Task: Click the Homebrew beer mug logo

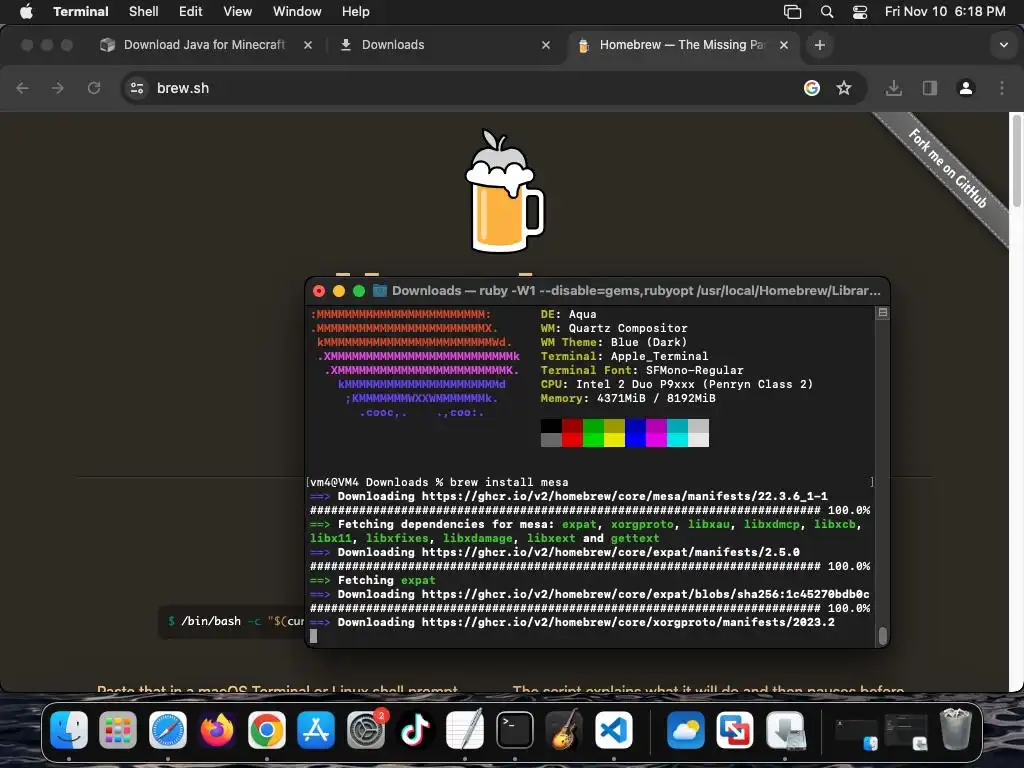Action: [x=504, y=191]
